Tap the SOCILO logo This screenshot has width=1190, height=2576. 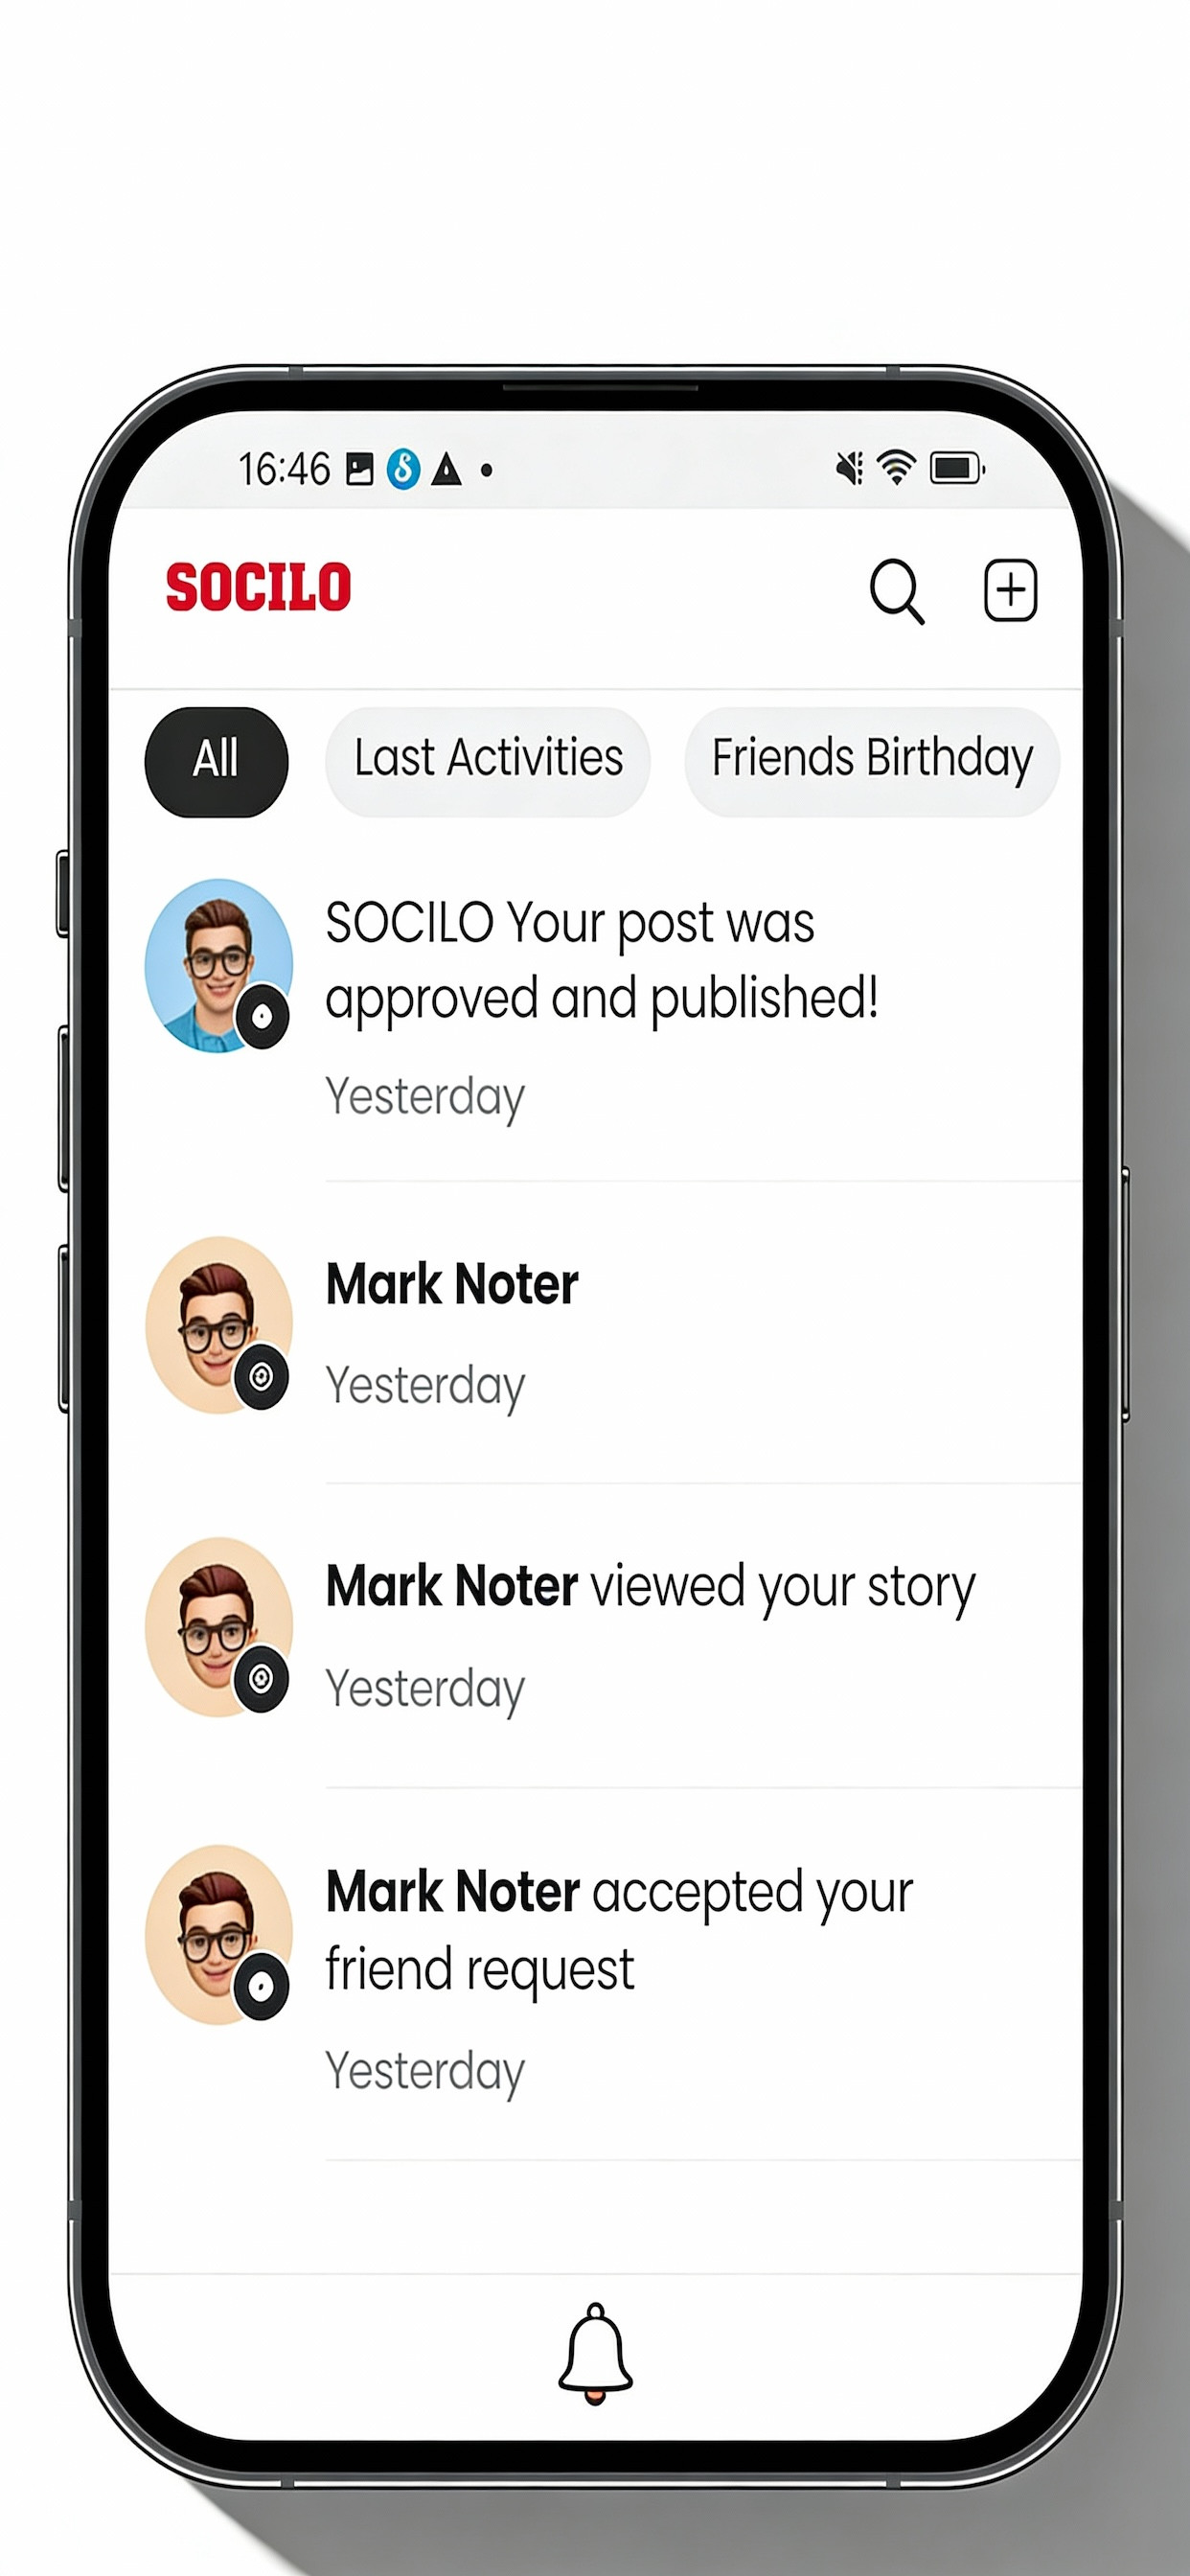coord(258,587)
